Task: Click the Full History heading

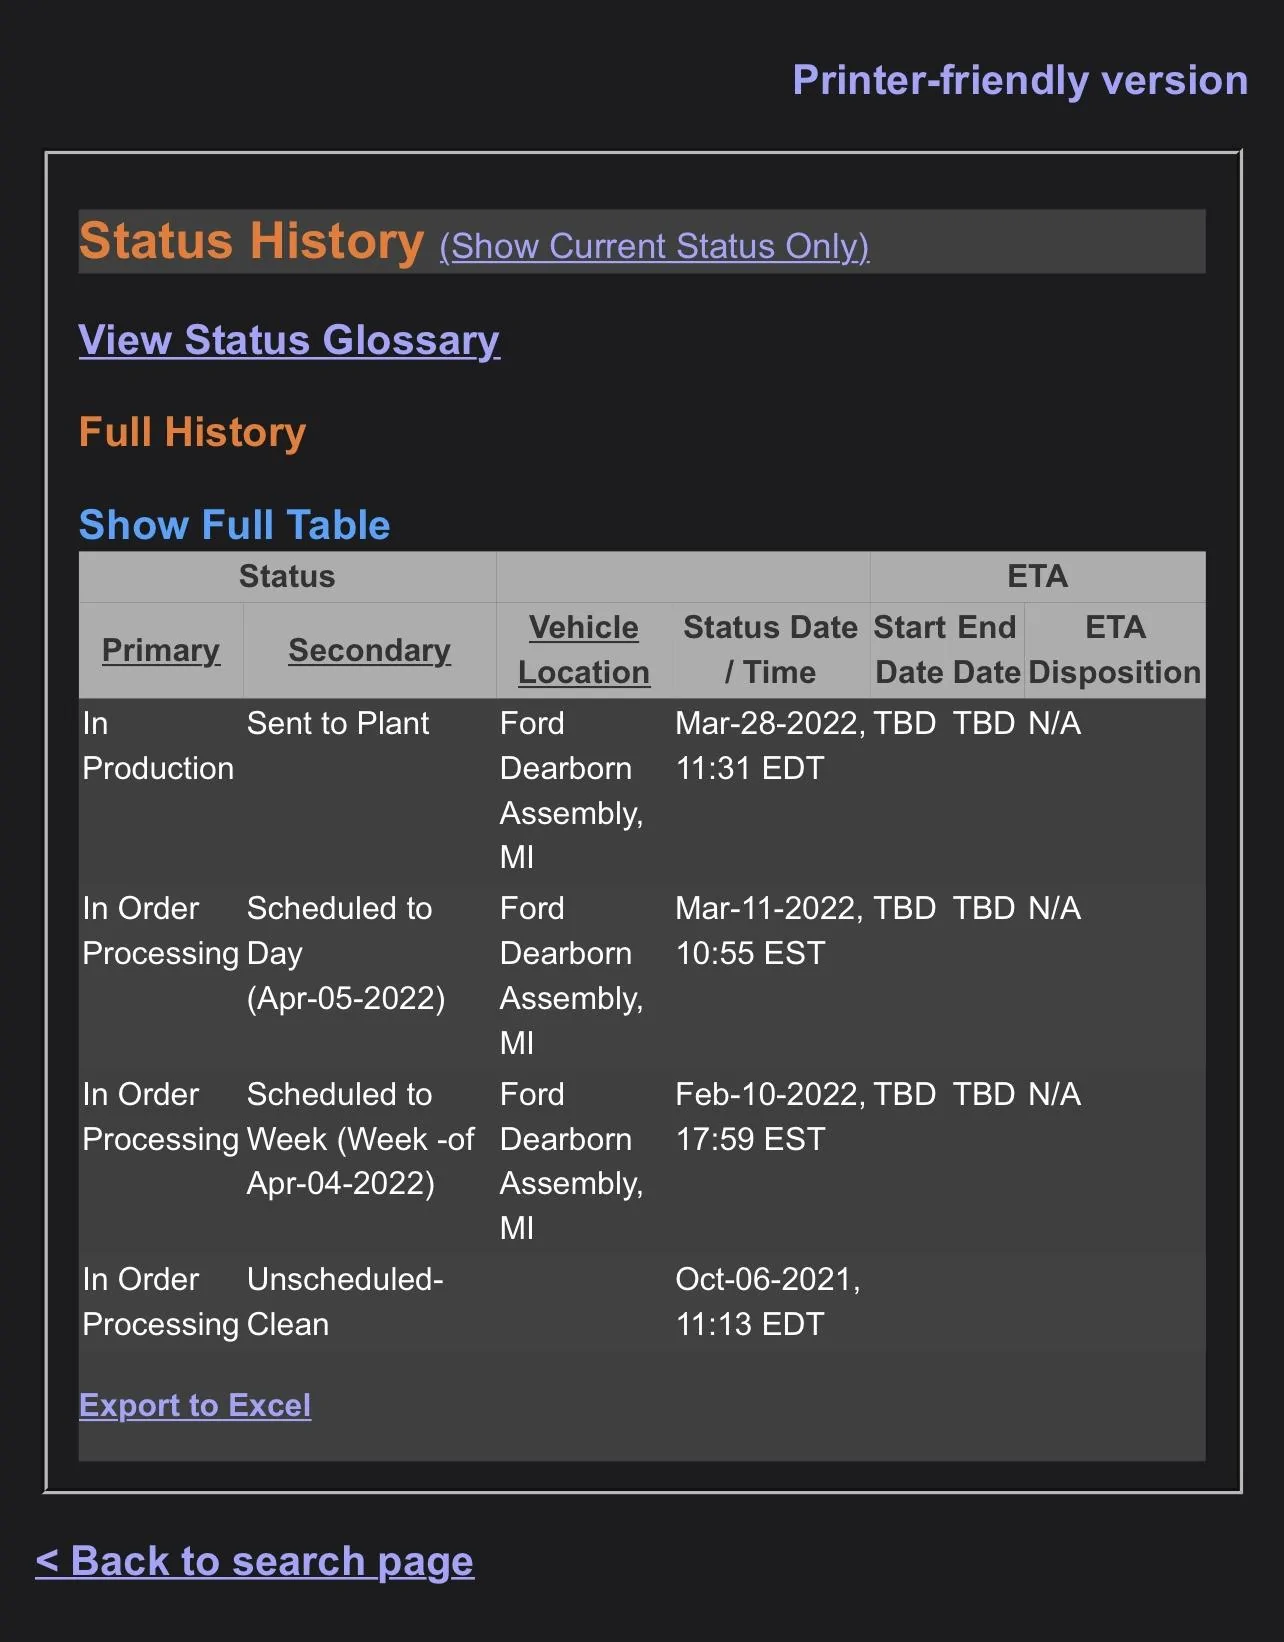Action: click(192, 432)
